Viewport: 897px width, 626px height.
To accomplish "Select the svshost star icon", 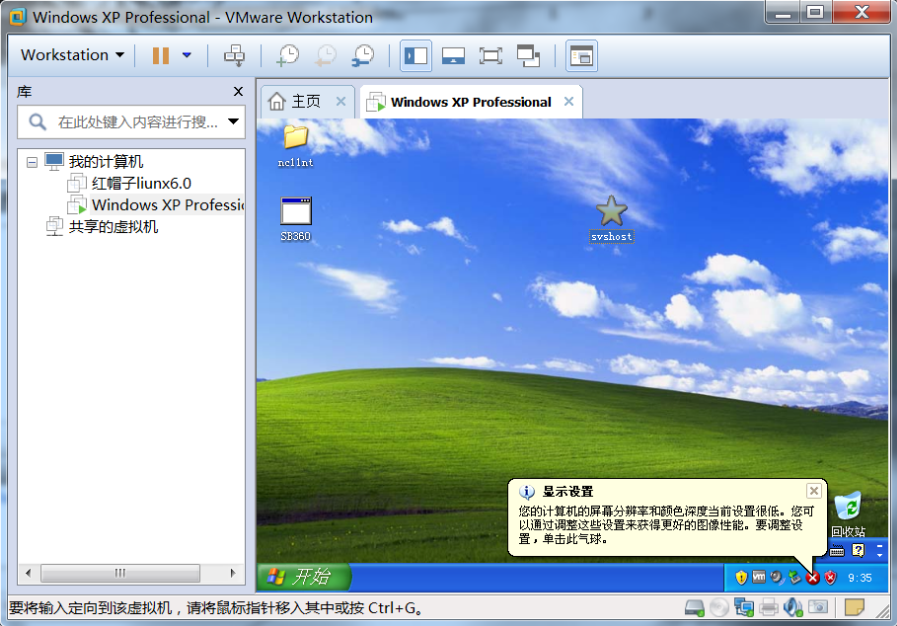I will (612, 219).
